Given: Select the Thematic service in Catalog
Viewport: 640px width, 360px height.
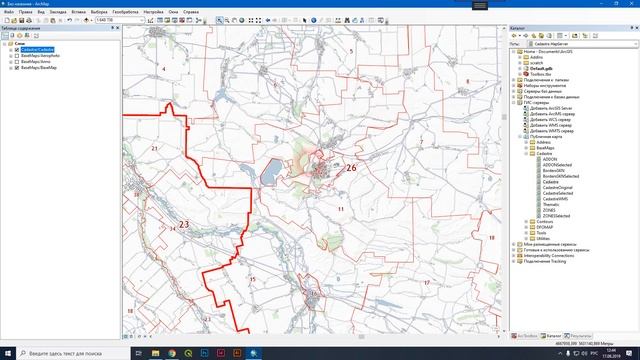Looking at the screenshot, I should coord(551,204).
